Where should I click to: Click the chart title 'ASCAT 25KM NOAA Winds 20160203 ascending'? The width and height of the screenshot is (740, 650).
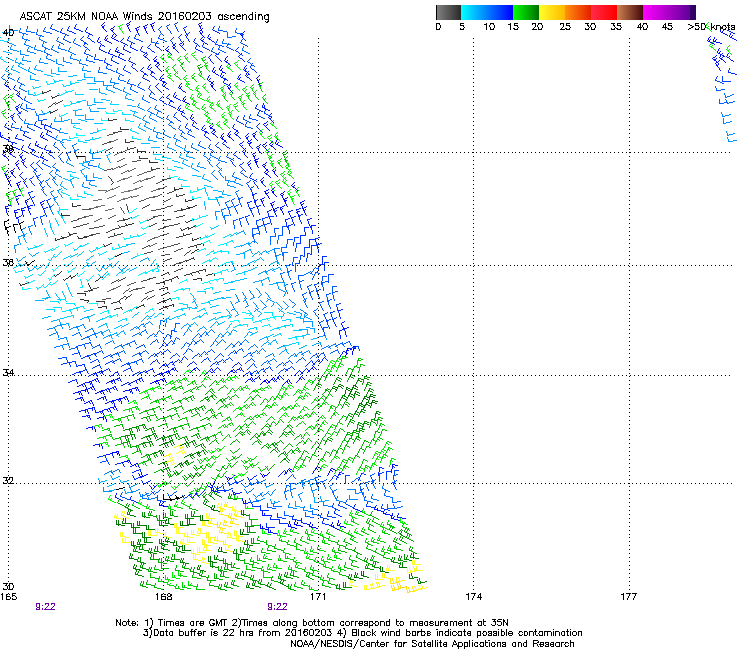[x=144, y=17]
